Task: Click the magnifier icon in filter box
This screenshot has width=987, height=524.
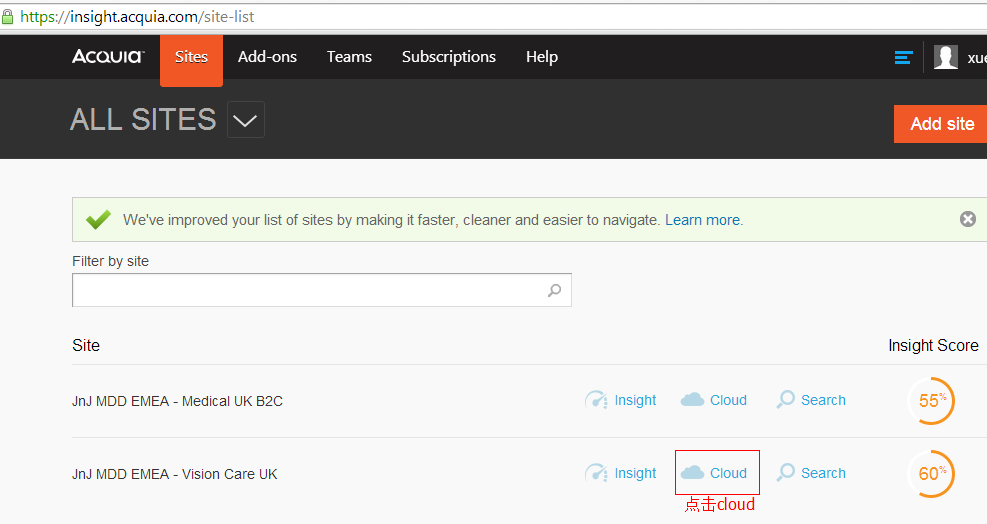Action: [x=554, y=290]
